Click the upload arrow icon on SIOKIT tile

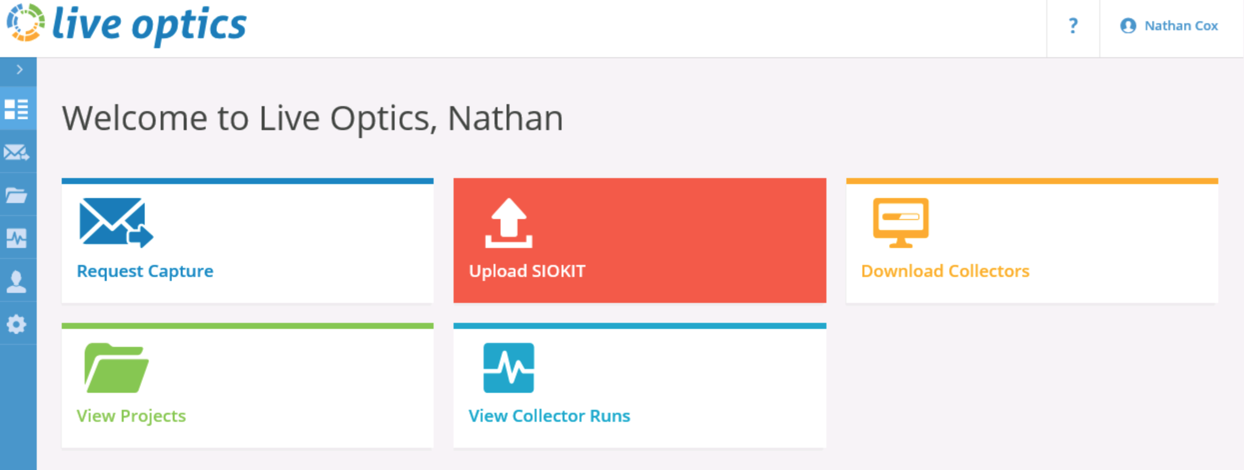click(x=509, y=223)
